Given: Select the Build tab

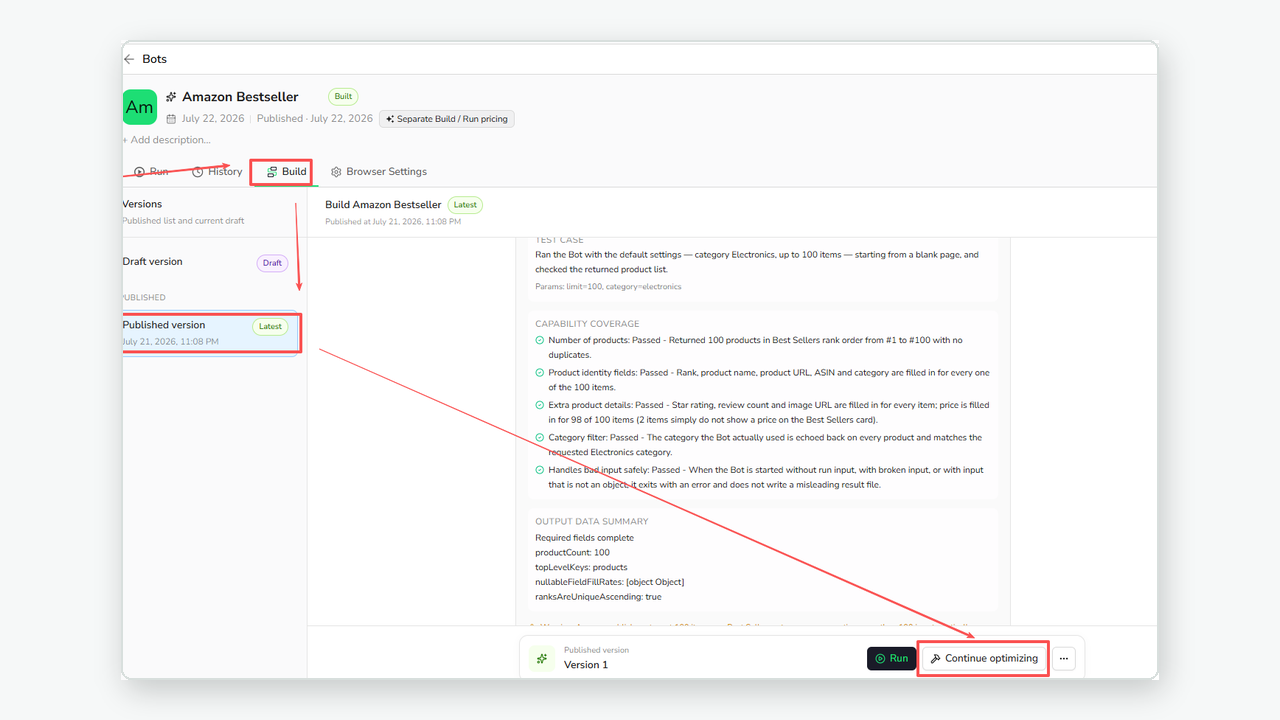Looking at the screenshot, I should pyautogui.click(x=286, y=172).
